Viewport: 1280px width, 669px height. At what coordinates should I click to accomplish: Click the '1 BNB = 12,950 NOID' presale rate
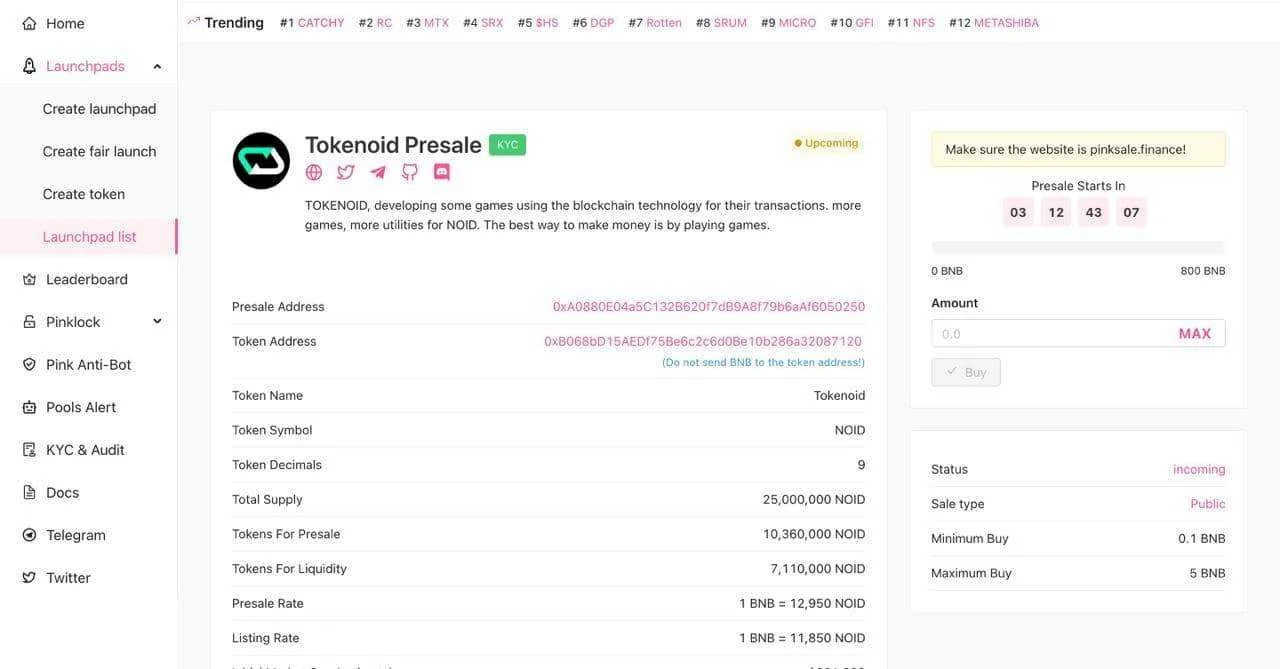click(802, 604)
